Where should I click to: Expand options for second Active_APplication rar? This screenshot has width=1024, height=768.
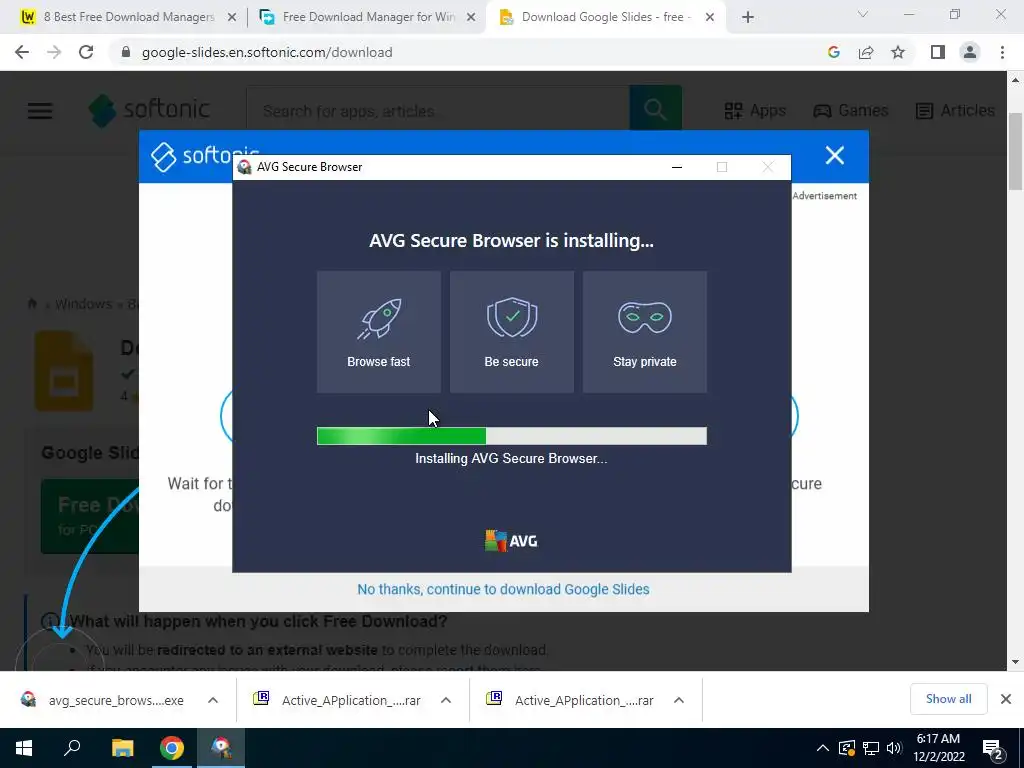click(x=679, y=700)
